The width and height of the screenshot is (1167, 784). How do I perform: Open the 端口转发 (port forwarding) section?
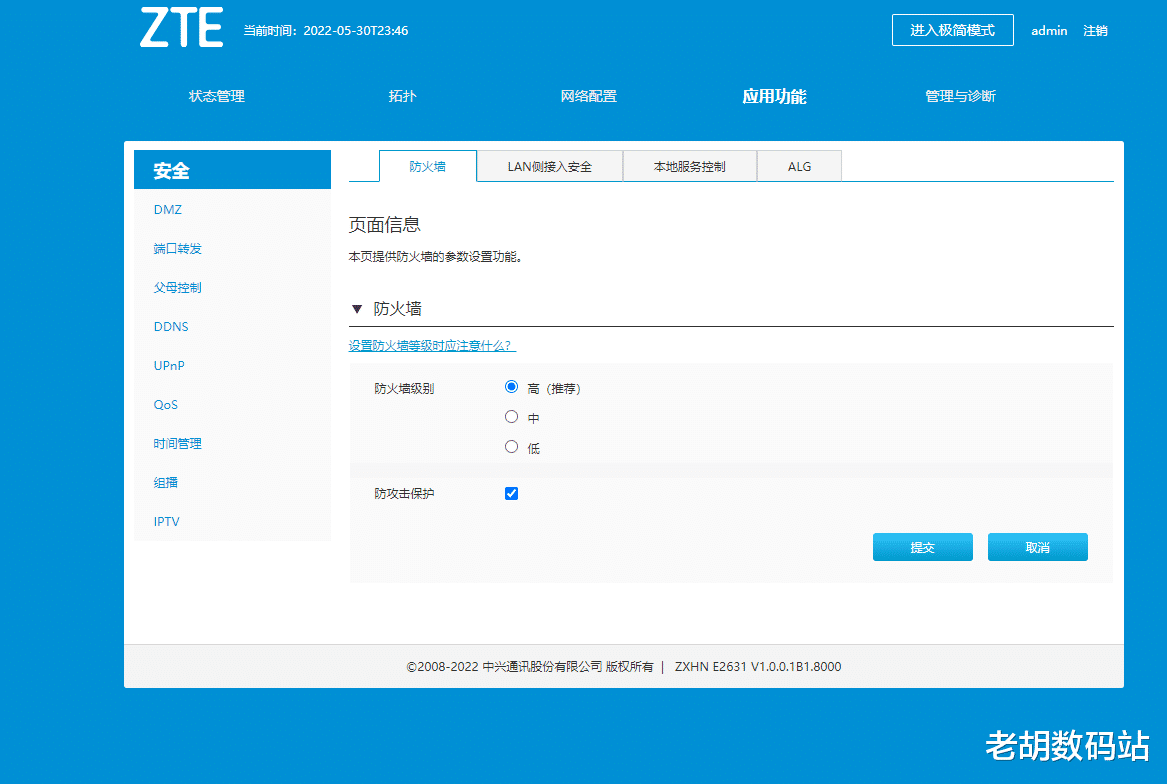(x=177, y=248)
